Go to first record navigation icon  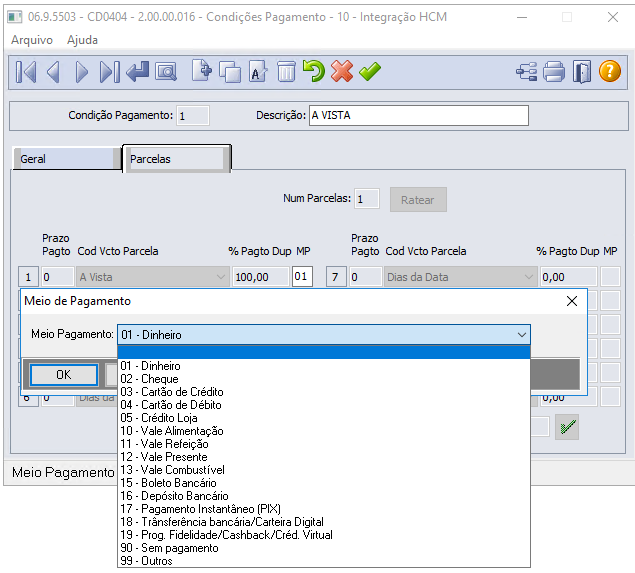(x=26, y=72)
